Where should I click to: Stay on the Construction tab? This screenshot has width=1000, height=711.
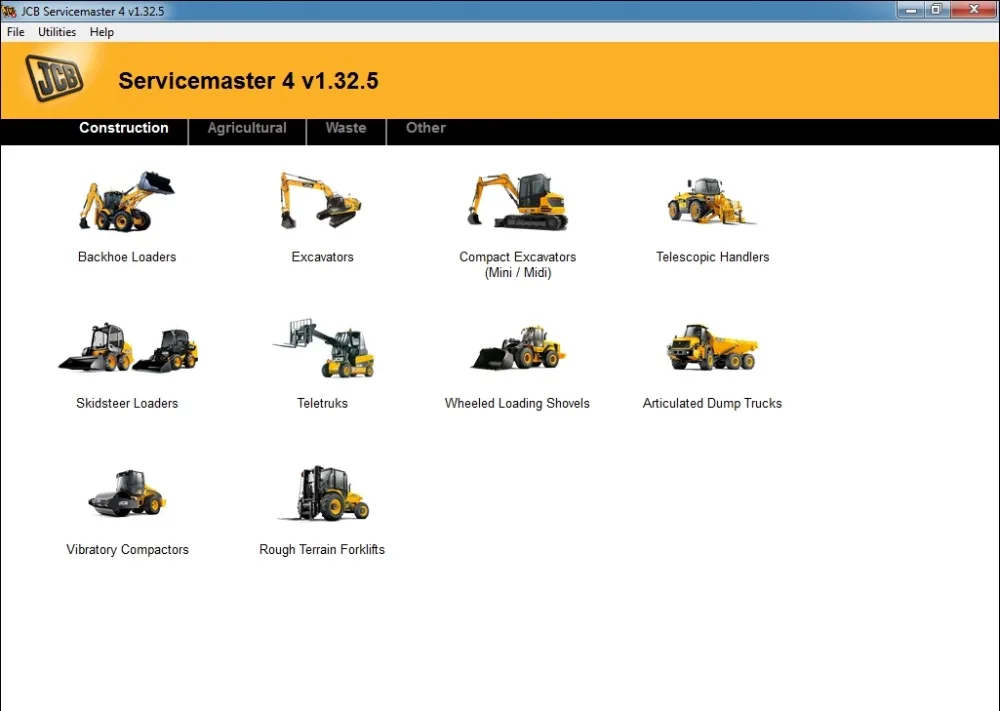coord(123,129)
